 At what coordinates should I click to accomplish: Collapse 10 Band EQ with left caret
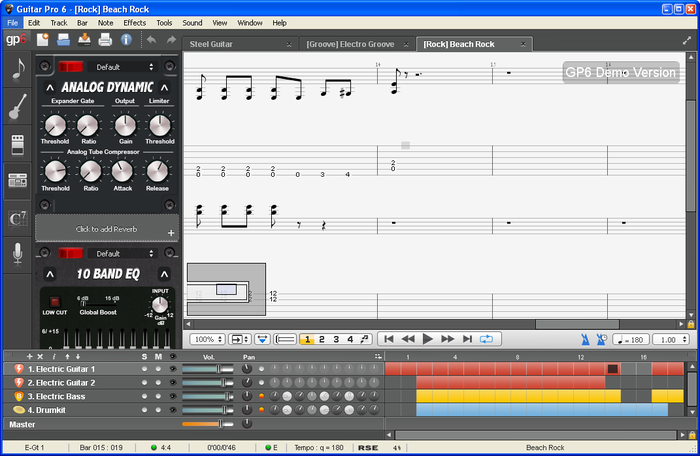(x=50, y=274)
